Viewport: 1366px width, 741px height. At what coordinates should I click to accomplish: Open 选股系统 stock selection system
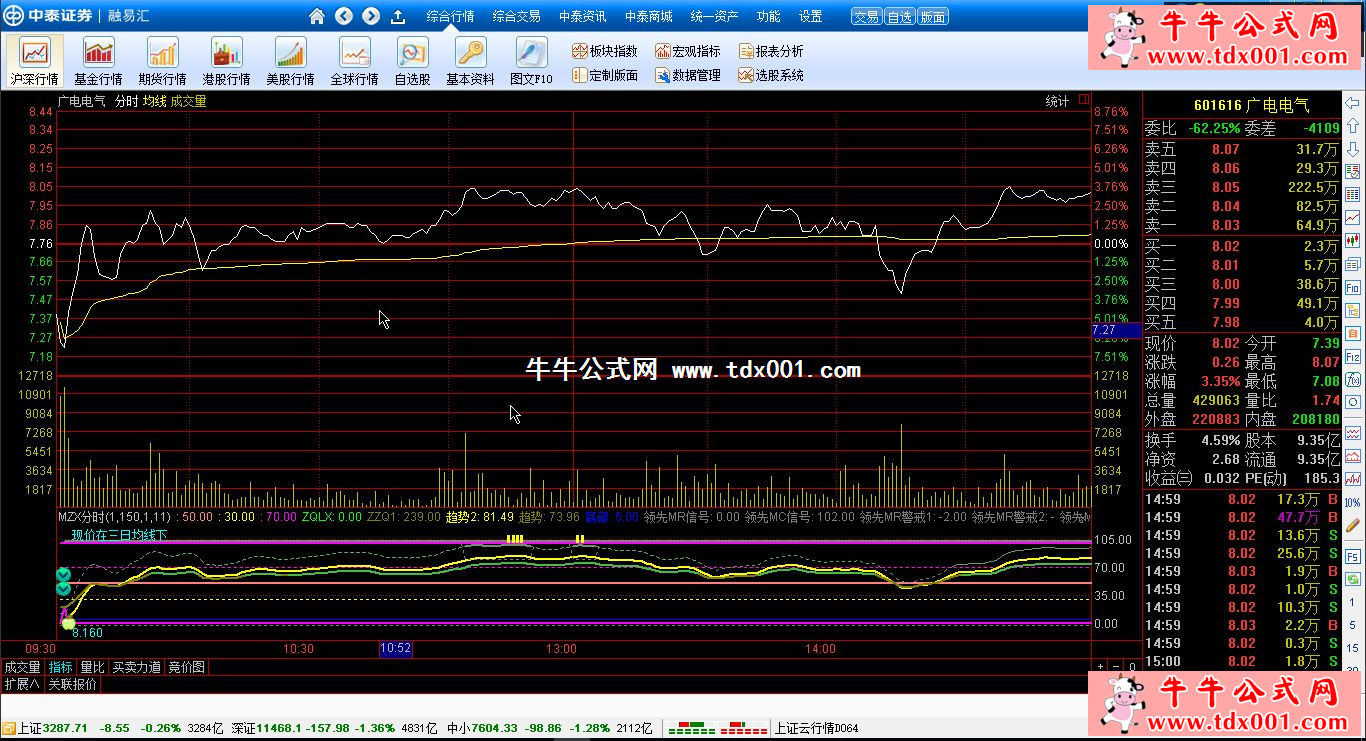(x=771, y=75)
